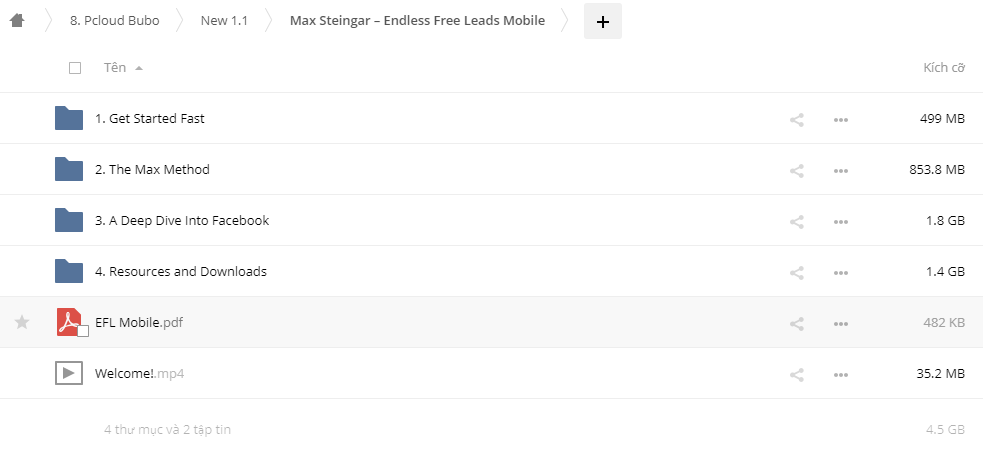Click the plus button to add new
The width and height of the screenshot is (983, 453).
coord(602,21)
